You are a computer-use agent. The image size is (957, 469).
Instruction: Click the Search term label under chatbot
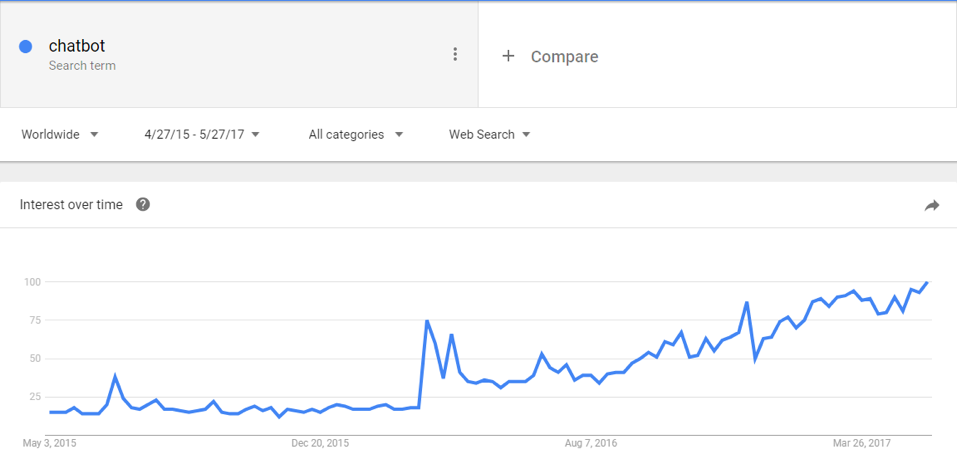[x=82, y=66]
